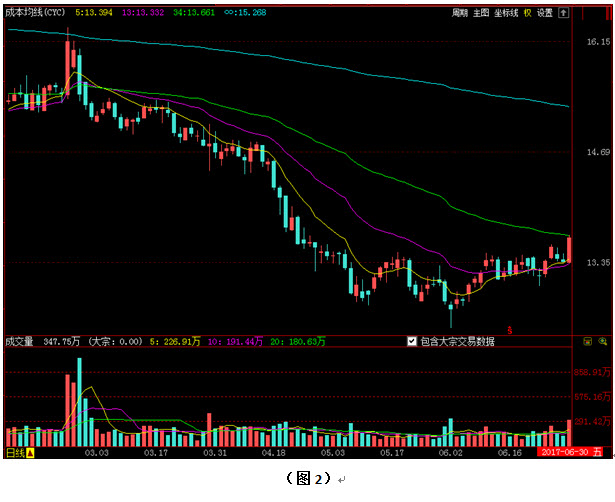Click the 04.18 date on the time axis
This screenshot has width=615, height=502.
coord(273,453)
